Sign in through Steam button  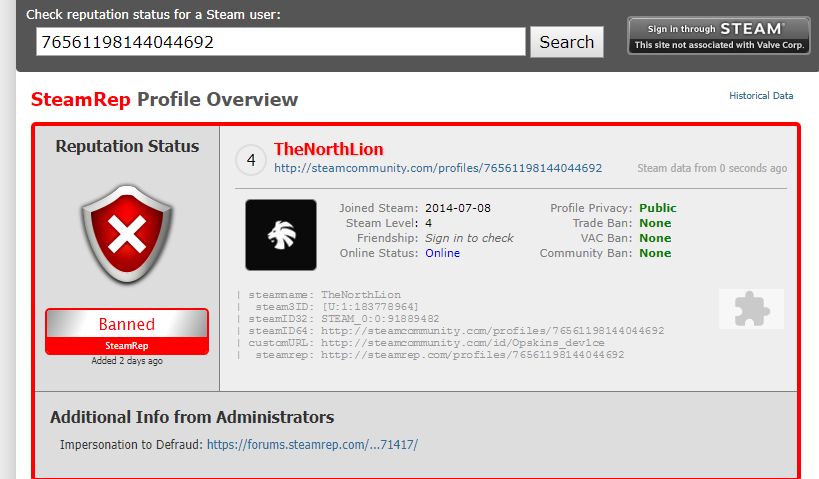(x=719, y=36)
